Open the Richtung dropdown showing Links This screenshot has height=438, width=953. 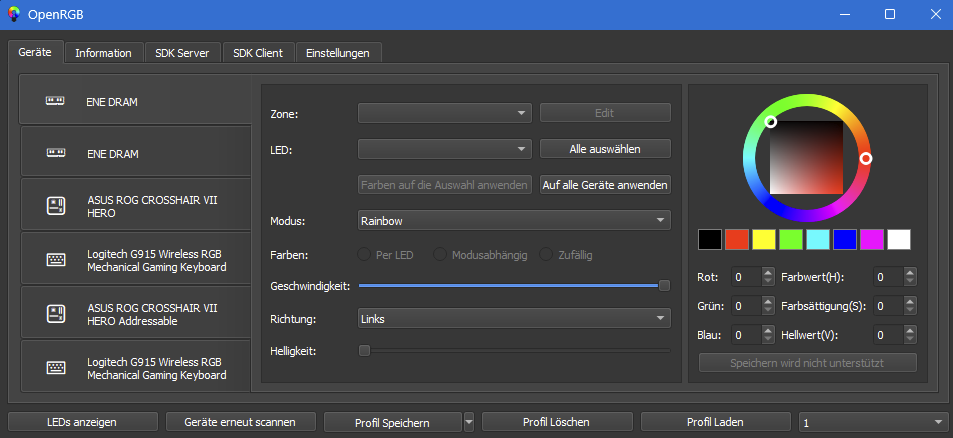[514, 318]
